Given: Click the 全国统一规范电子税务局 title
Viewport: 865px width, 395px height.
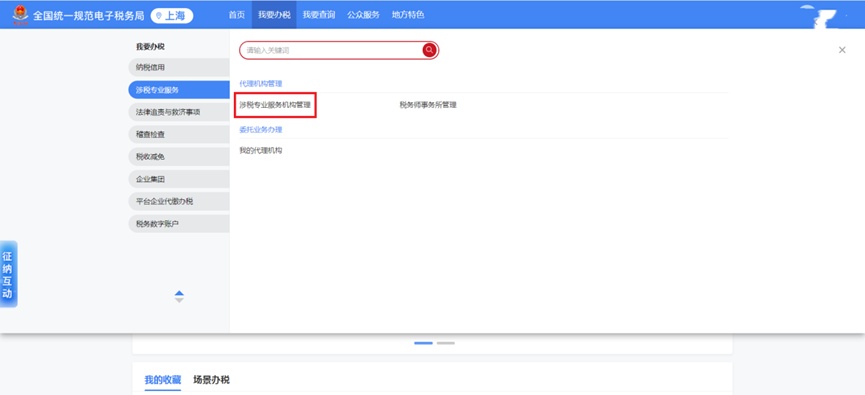Looking at the screenshot, I should (x=89, y=15).
